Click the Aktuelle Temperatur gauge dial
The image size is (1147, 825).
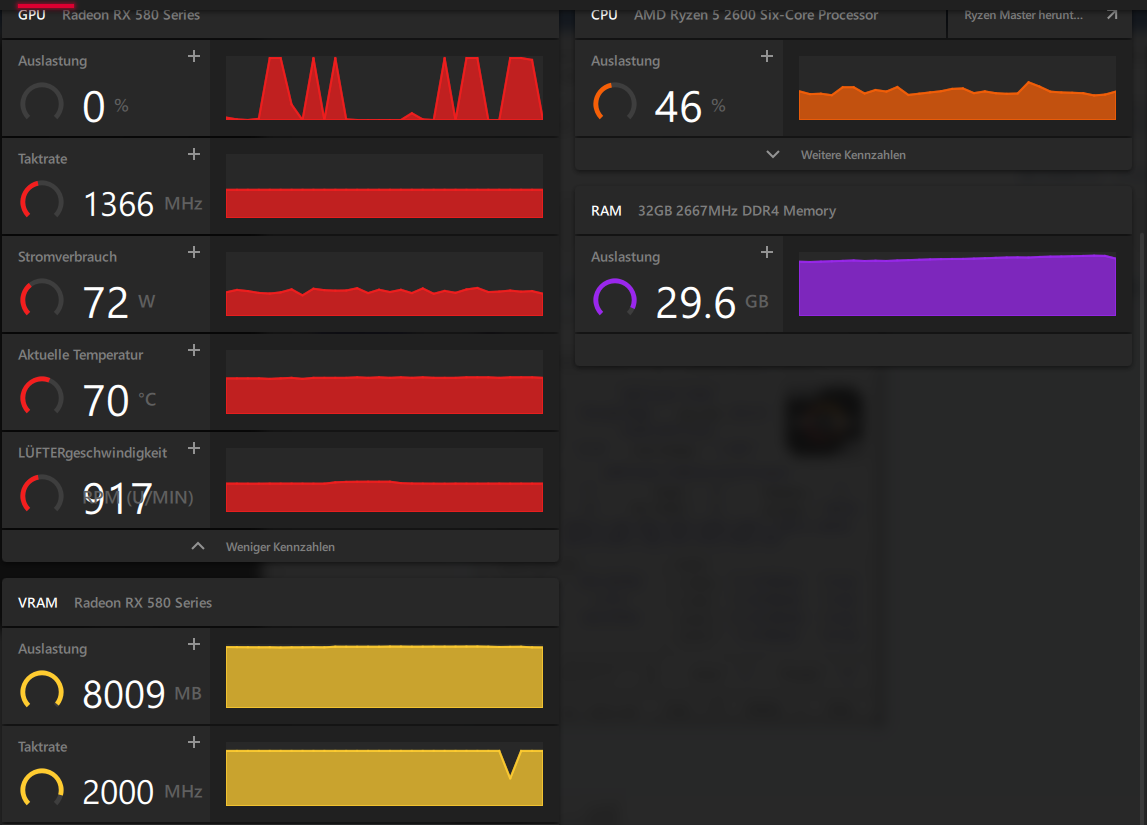(42, 397)
